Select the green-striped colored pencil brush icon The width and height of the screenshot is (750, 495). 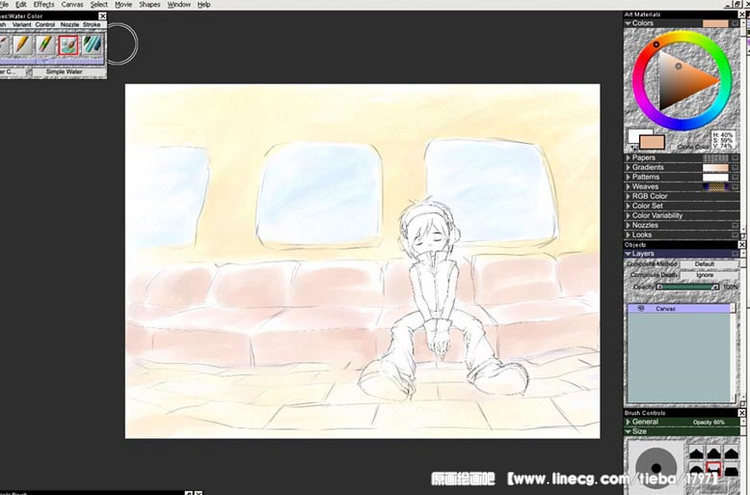click(x=45, y=45)
